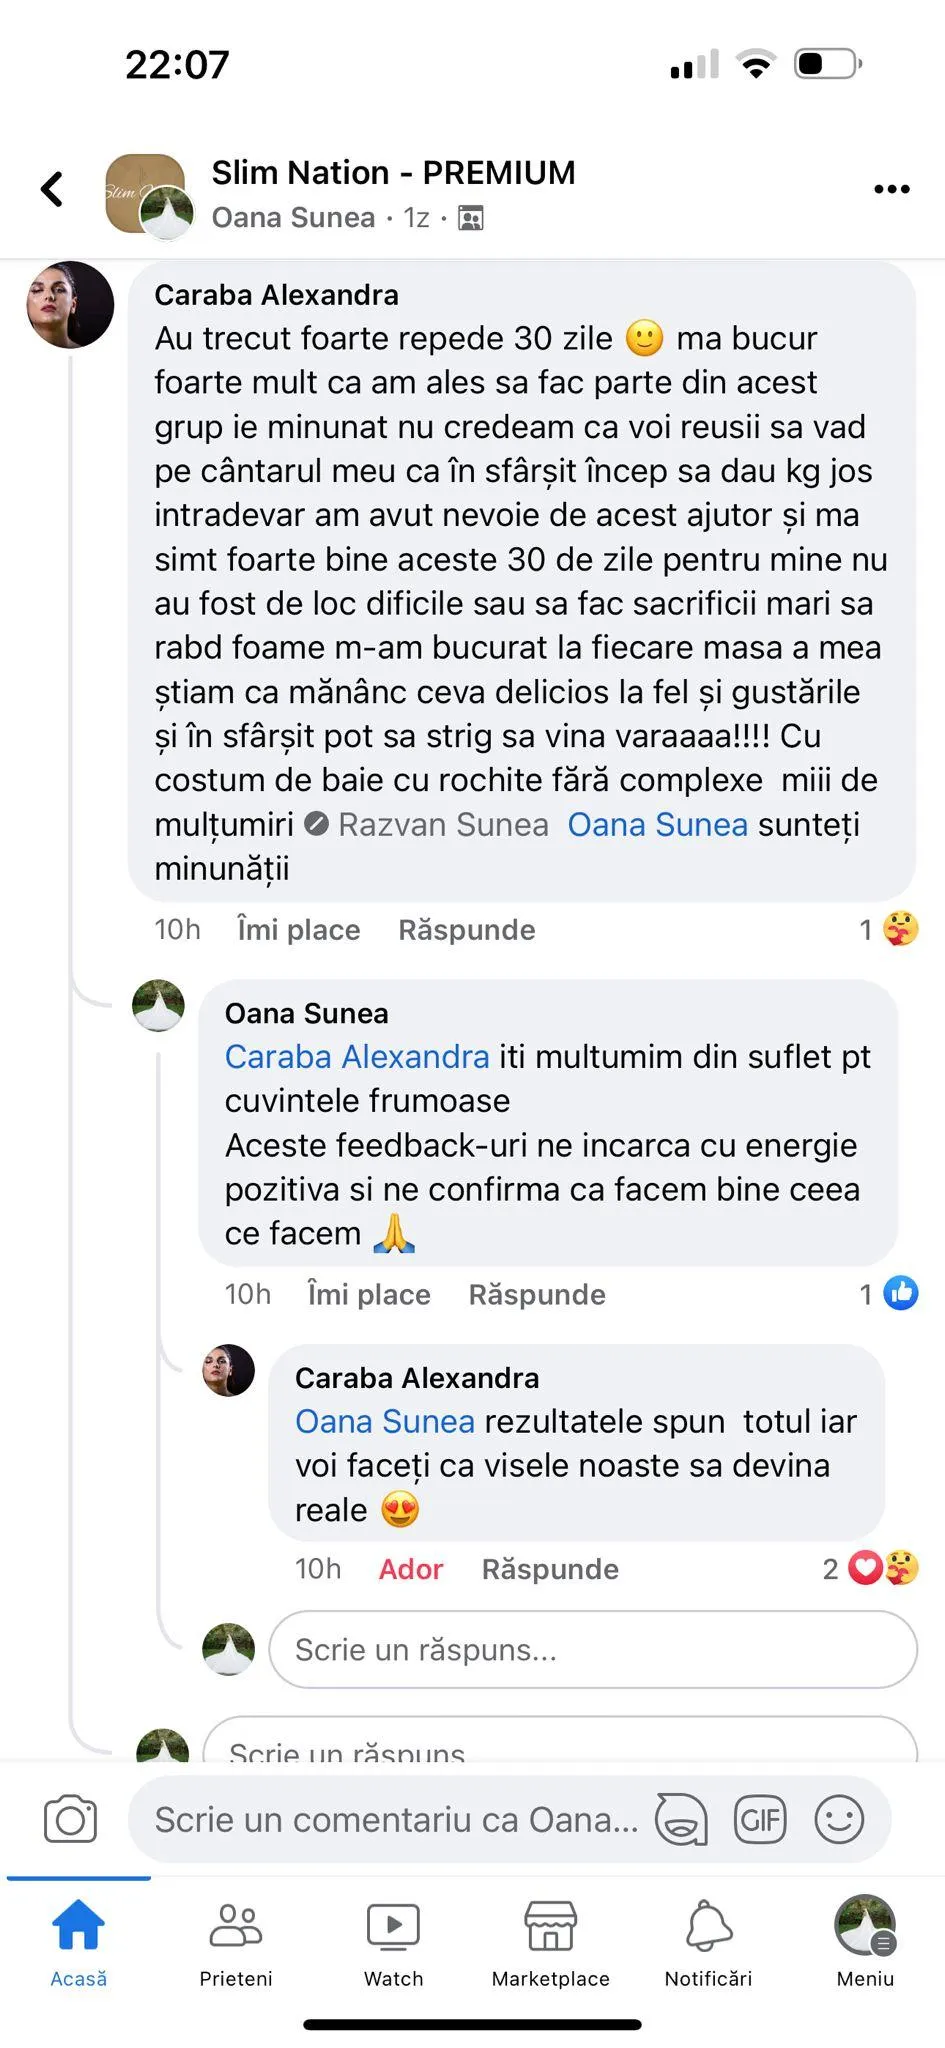The width and height of the screenshot is (945, 2048).
Task: Open the GIF picker
Action: click(760, 1819)
